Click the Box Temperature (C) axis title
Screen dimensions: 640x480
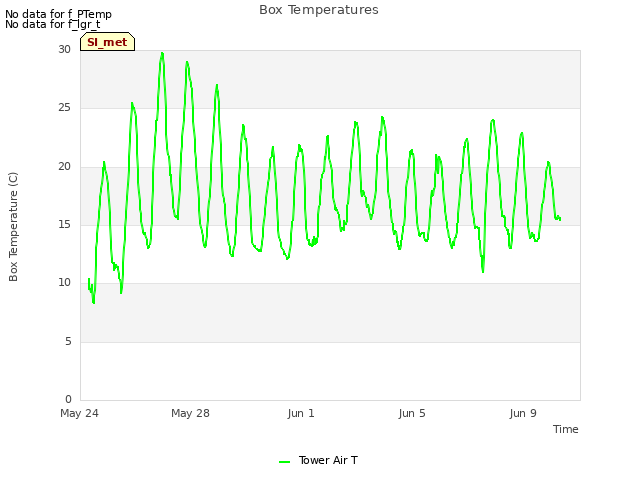(x=13, y=227)
